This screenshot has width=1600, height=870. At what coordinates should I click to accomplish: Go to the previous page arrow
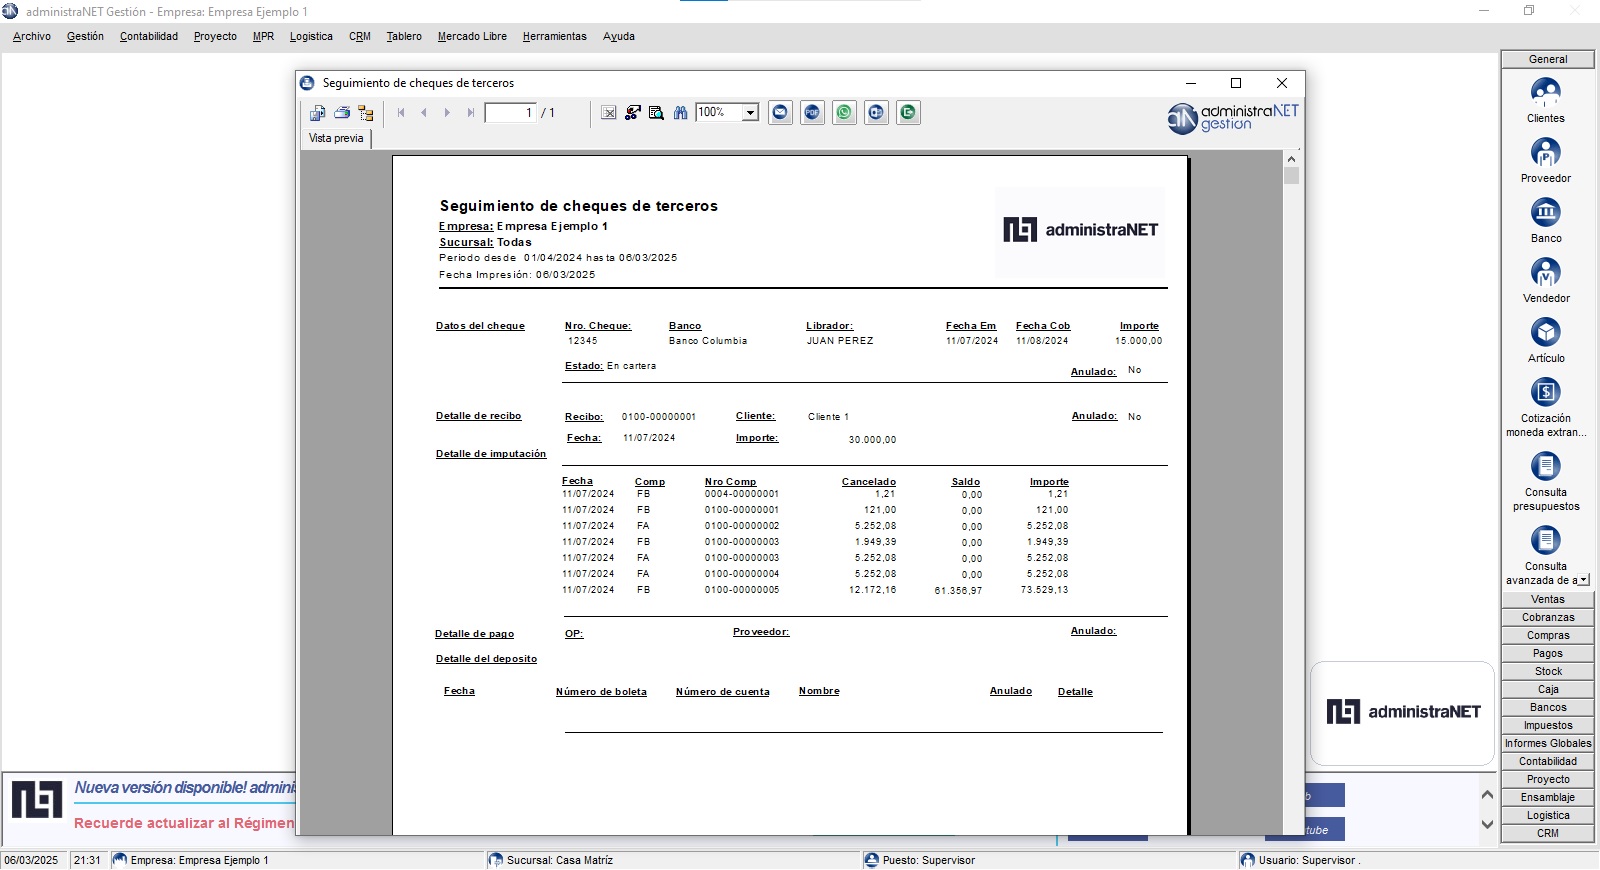coord(424,113)
